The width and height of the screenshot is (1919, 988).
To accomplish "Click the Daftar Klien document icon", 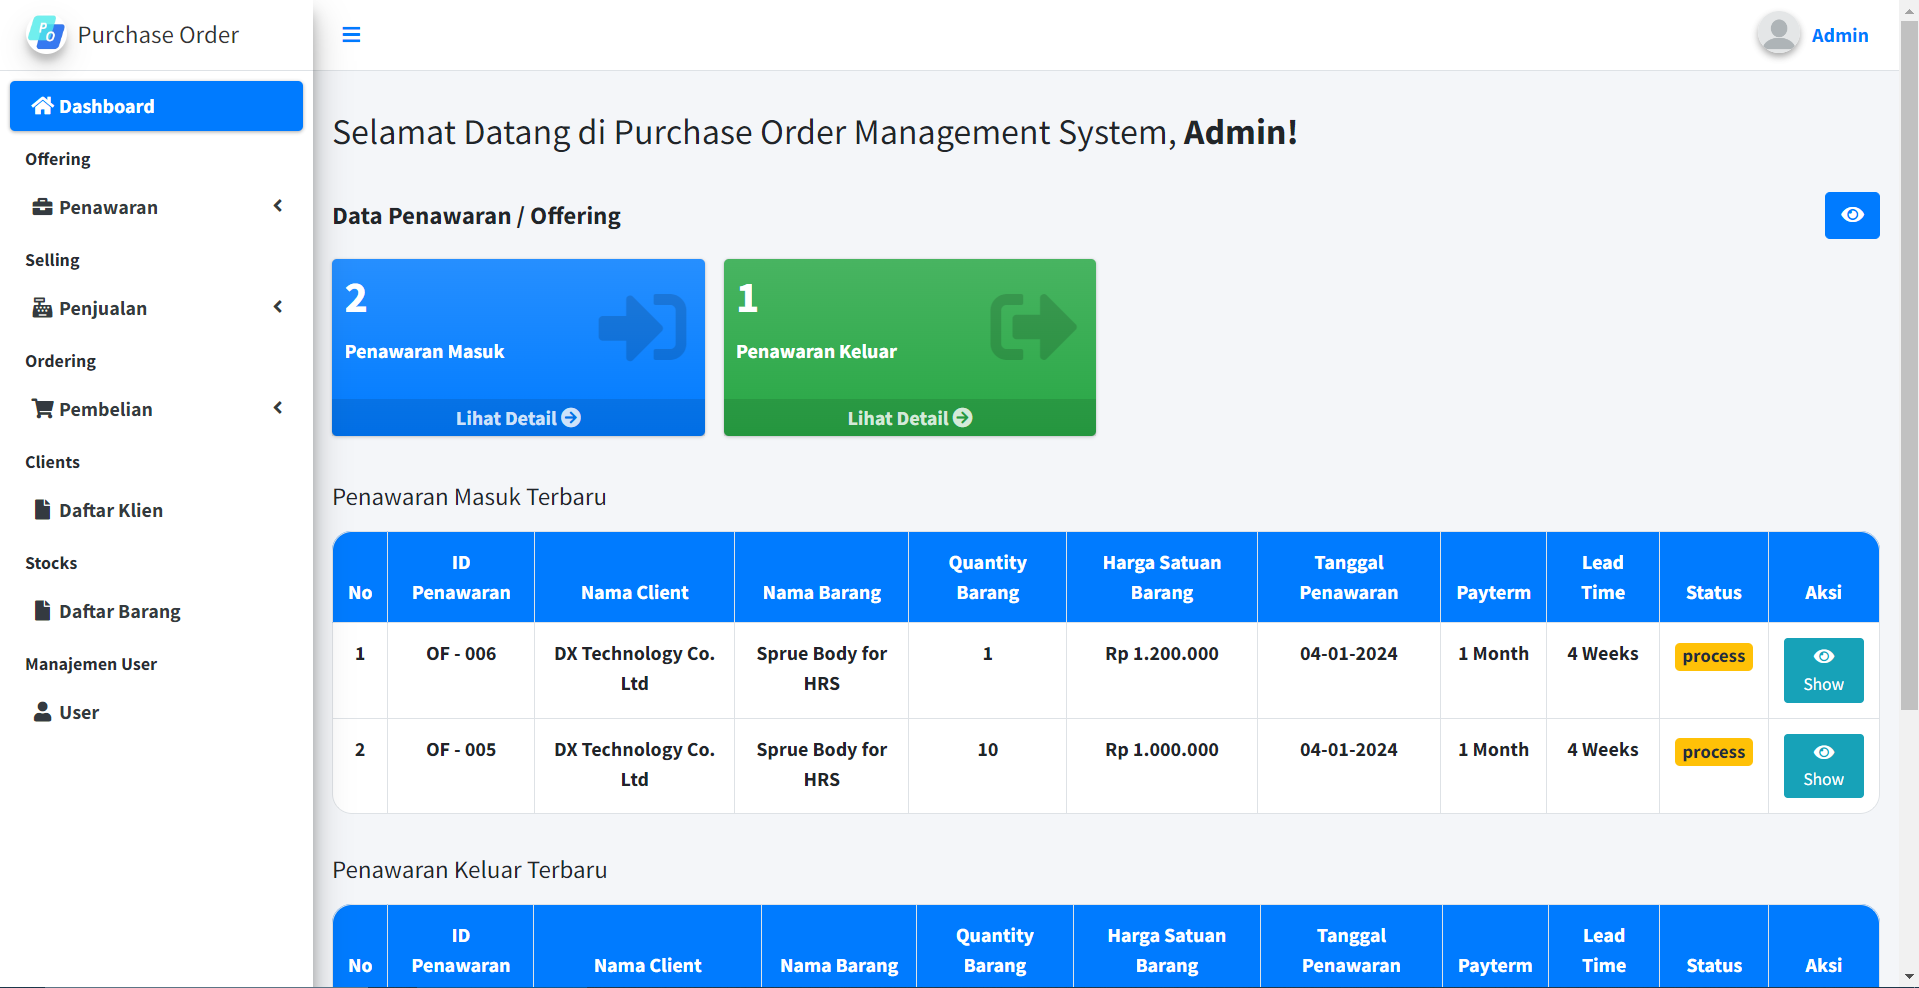I will [x=42, y=510].
